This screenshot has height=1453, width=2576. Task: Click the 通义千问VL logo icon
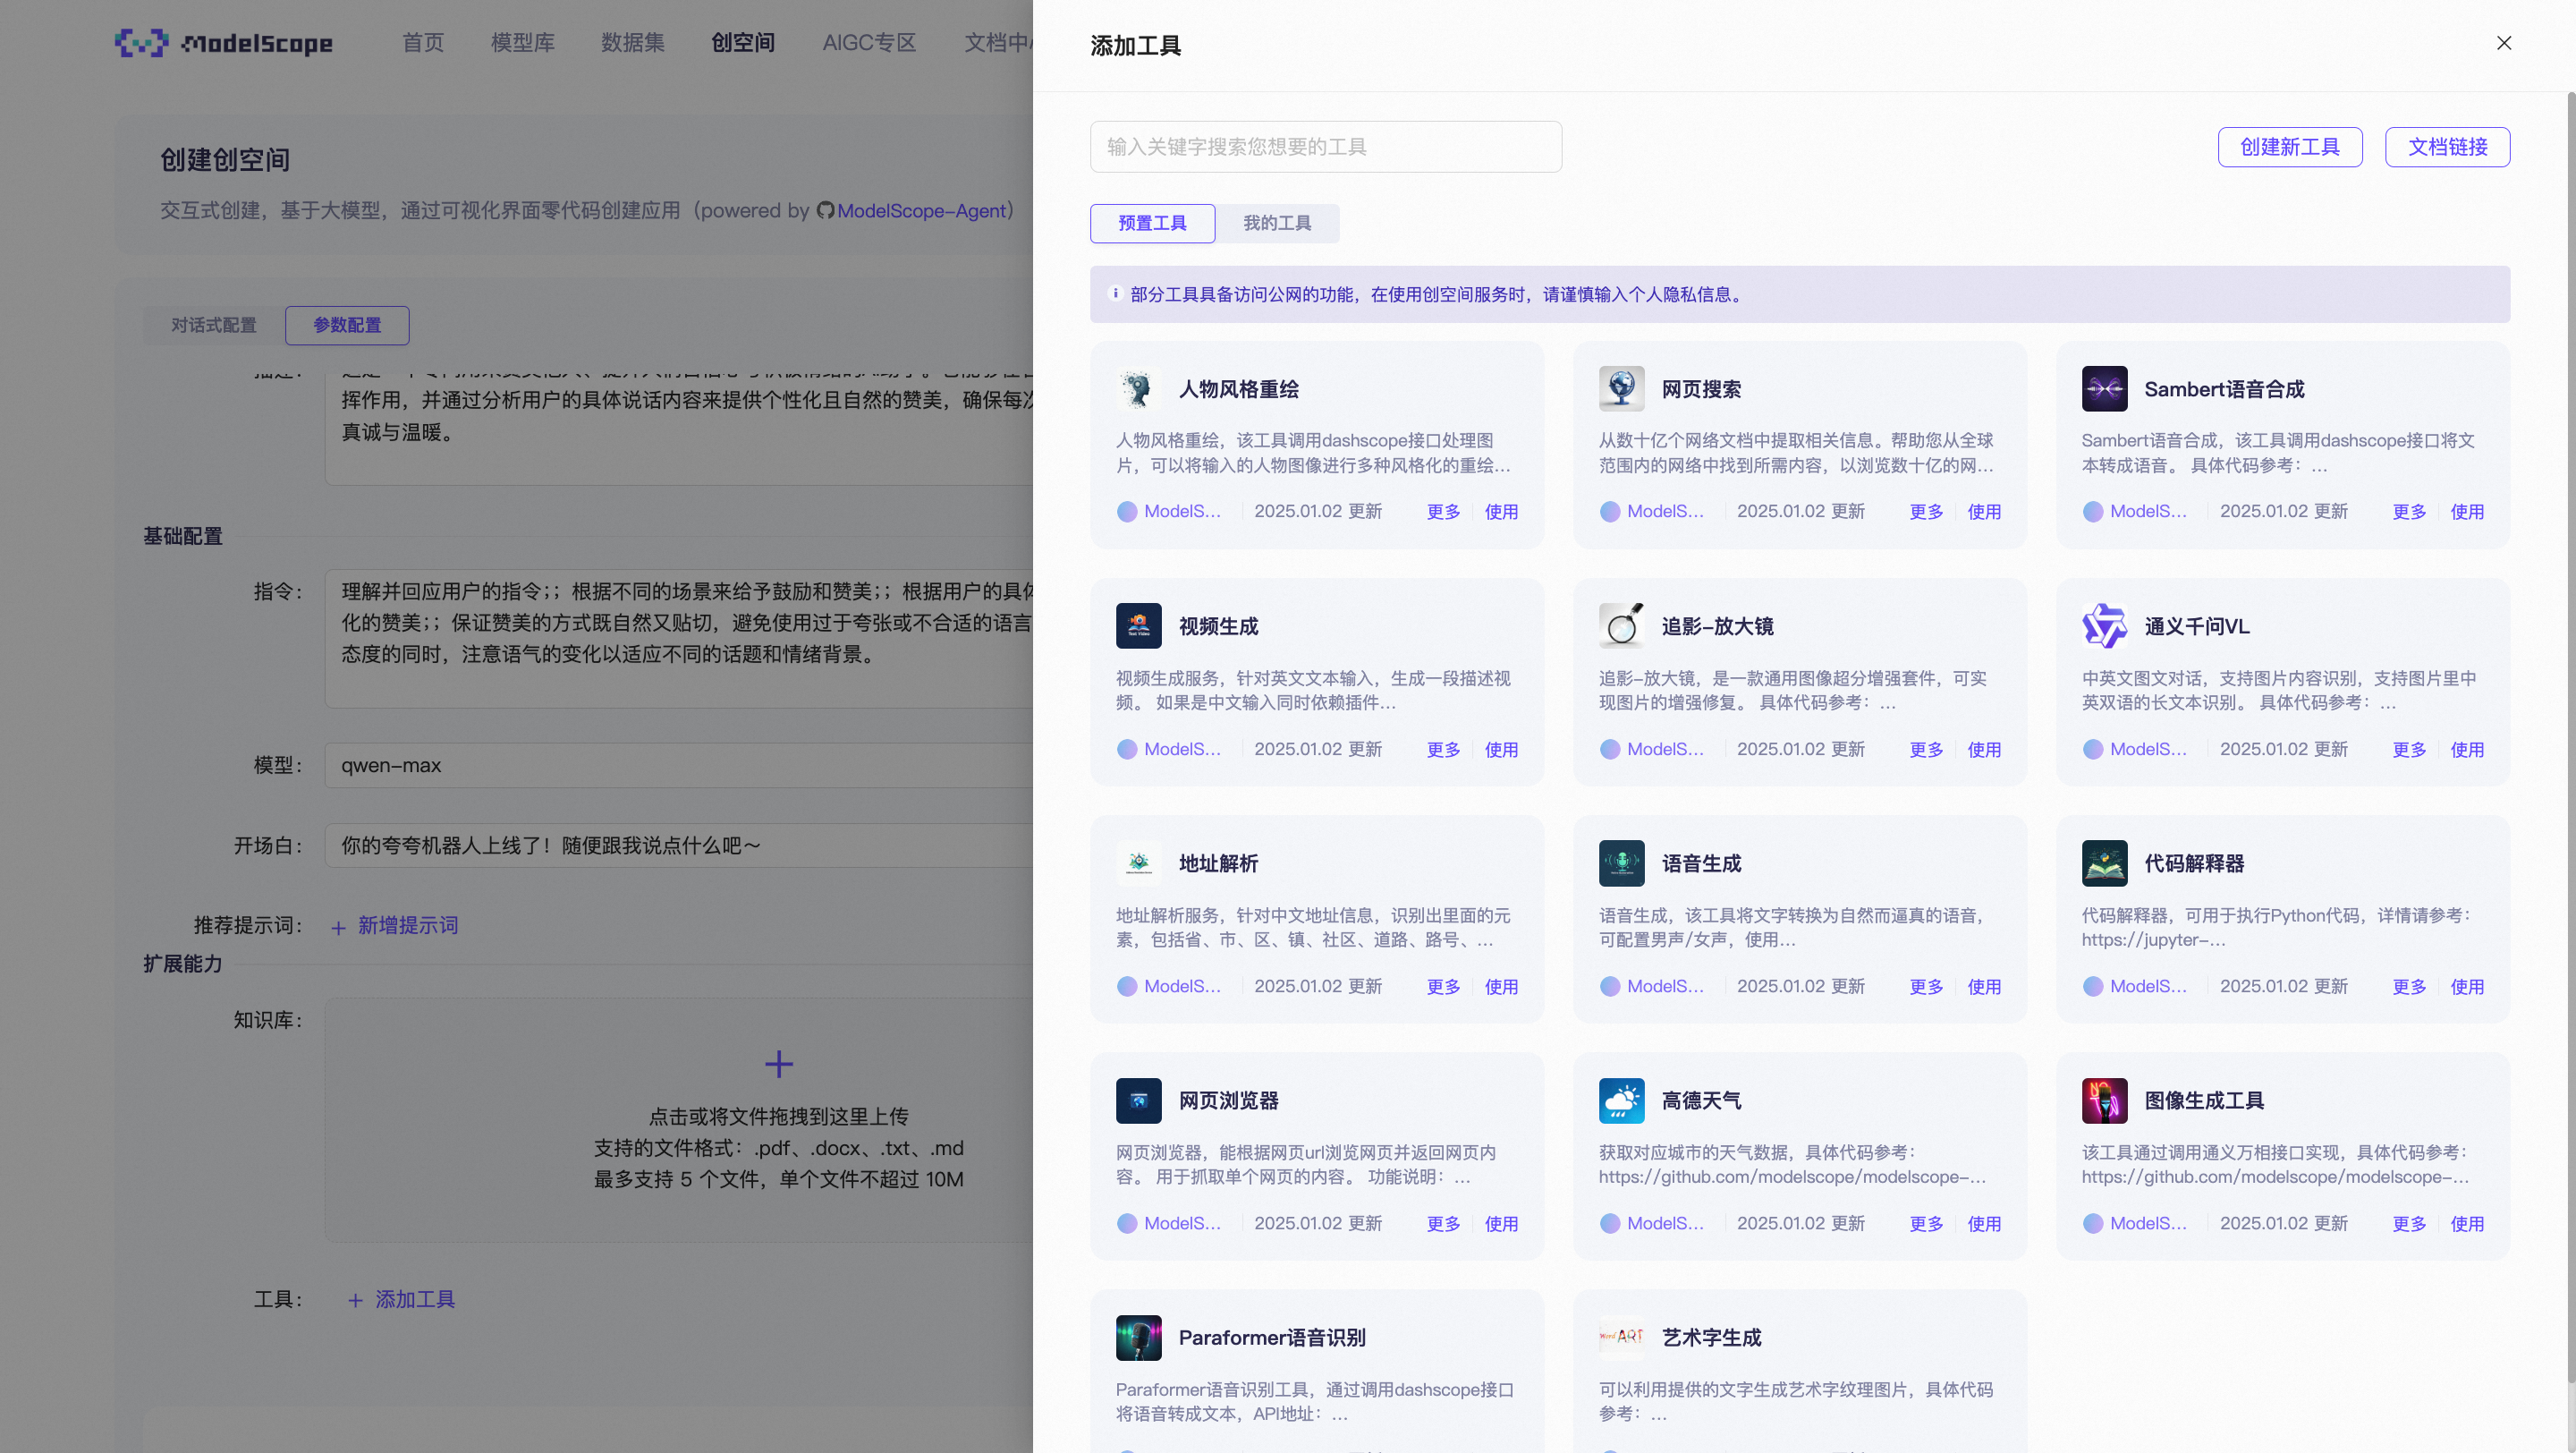[2104, 626]
